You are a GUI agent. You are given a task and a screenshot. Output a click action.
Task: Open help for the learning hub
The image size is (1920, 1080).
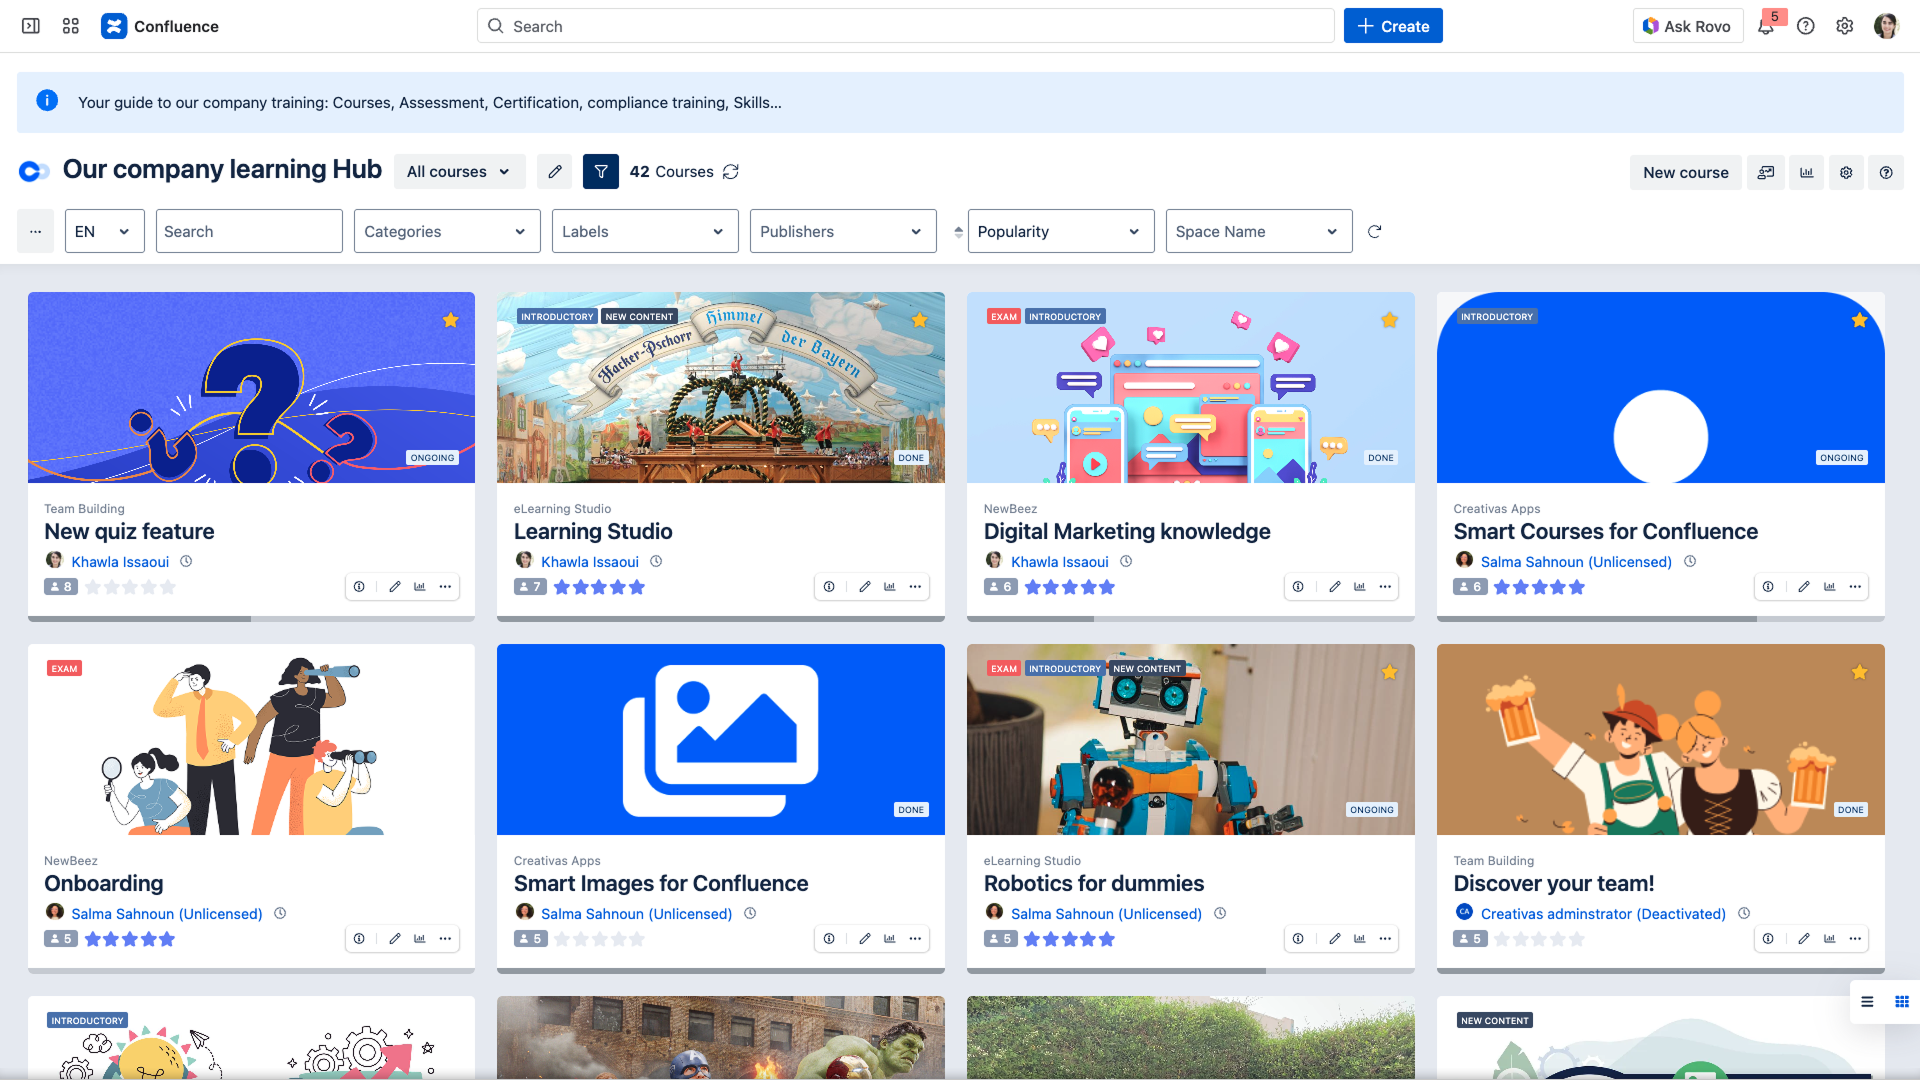click(1886, 172)
